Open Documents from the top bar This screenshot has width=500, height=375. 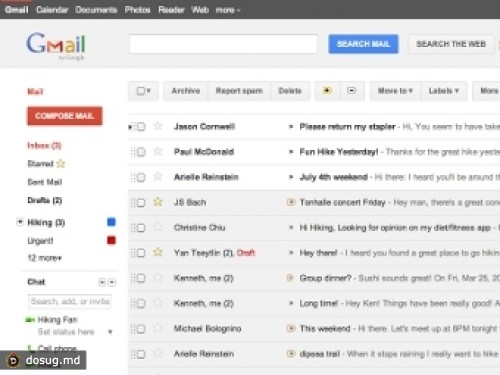[96, 10]
